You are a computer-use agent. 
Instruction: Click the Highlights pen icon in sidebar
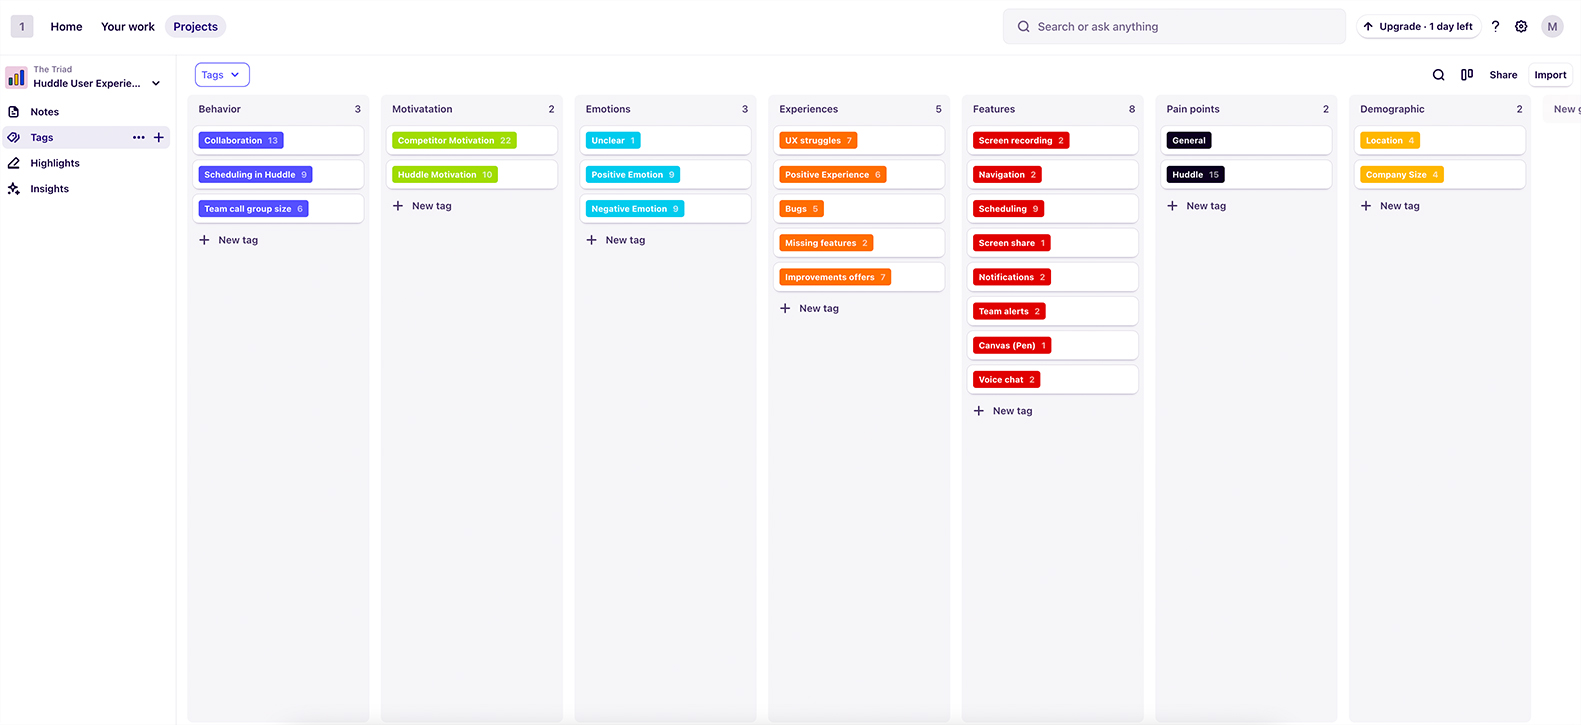pyautogui.click(x=14, y=163)
